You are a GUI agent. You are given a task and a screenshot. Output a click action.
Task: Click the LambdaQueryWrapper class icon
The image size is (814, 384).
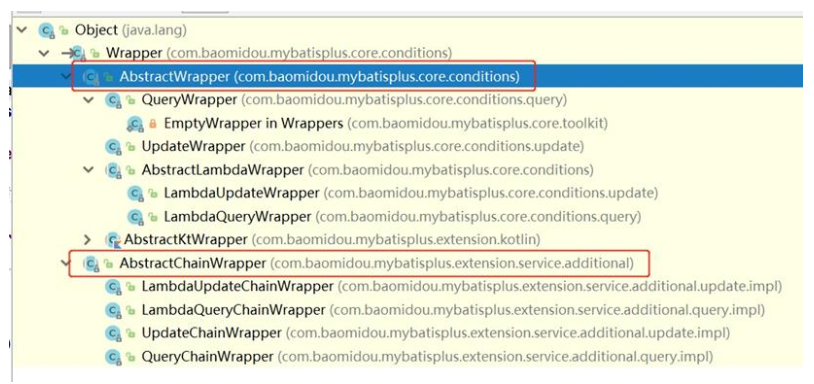point(136,216)
